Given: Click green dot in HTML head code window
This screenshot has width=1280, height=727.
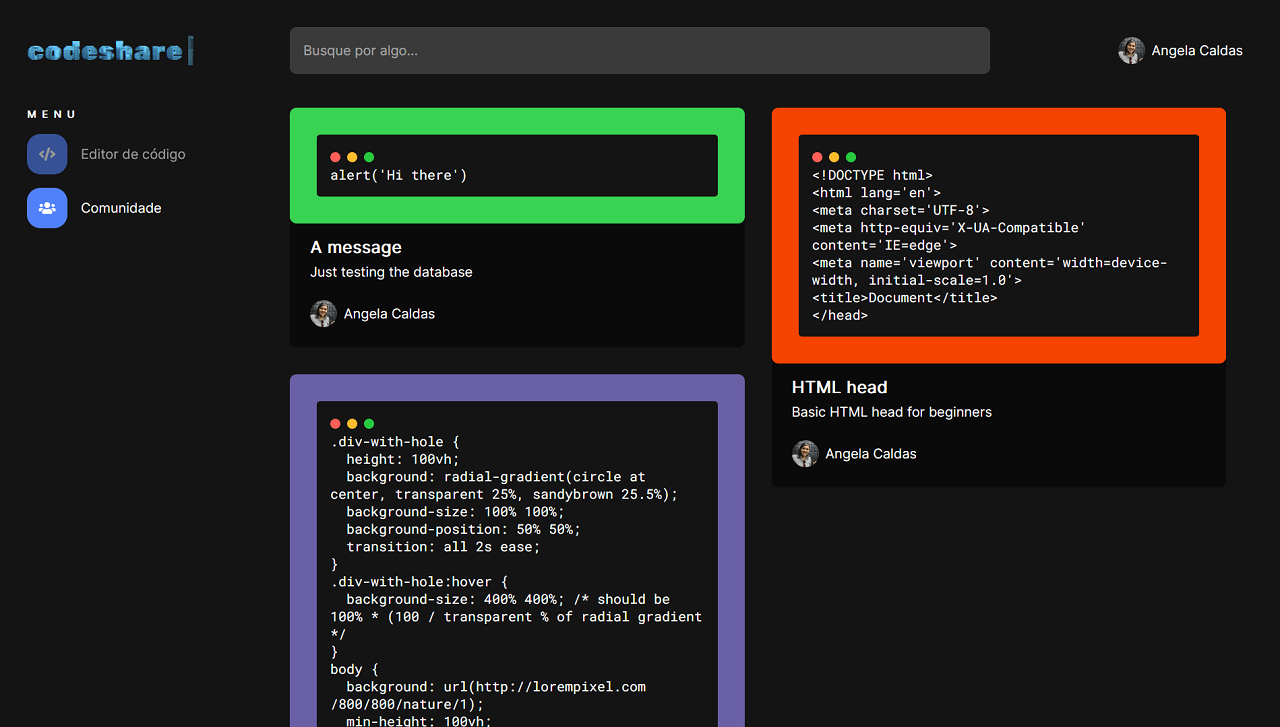Looking at the screenshot, I should coord(851,157).
